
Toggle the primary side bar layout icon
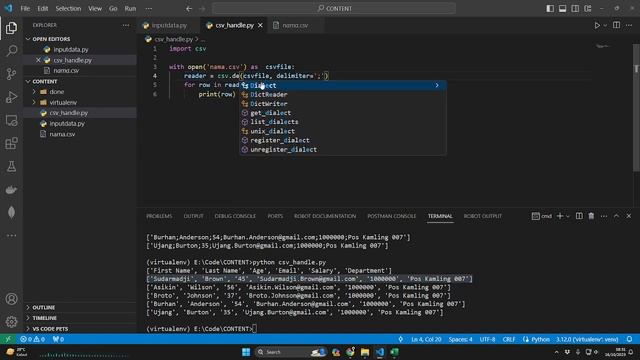[550, 9]
